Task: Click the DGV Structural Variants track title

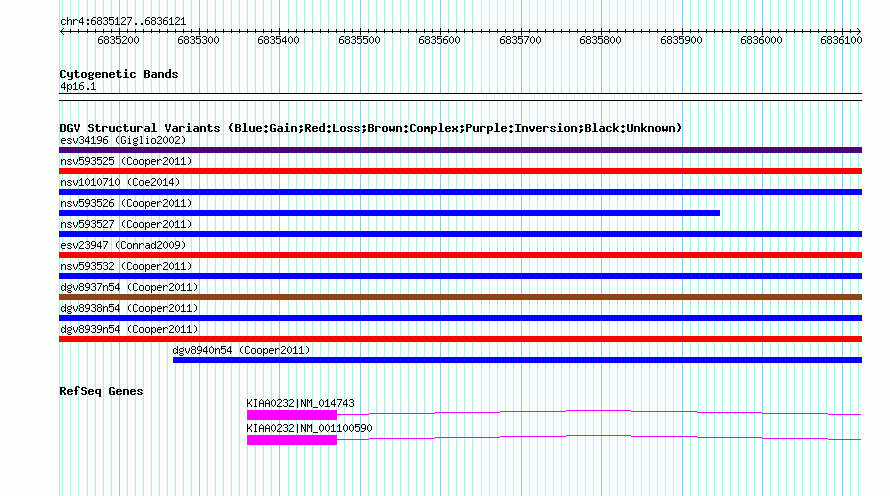Action: pos(371,128)
